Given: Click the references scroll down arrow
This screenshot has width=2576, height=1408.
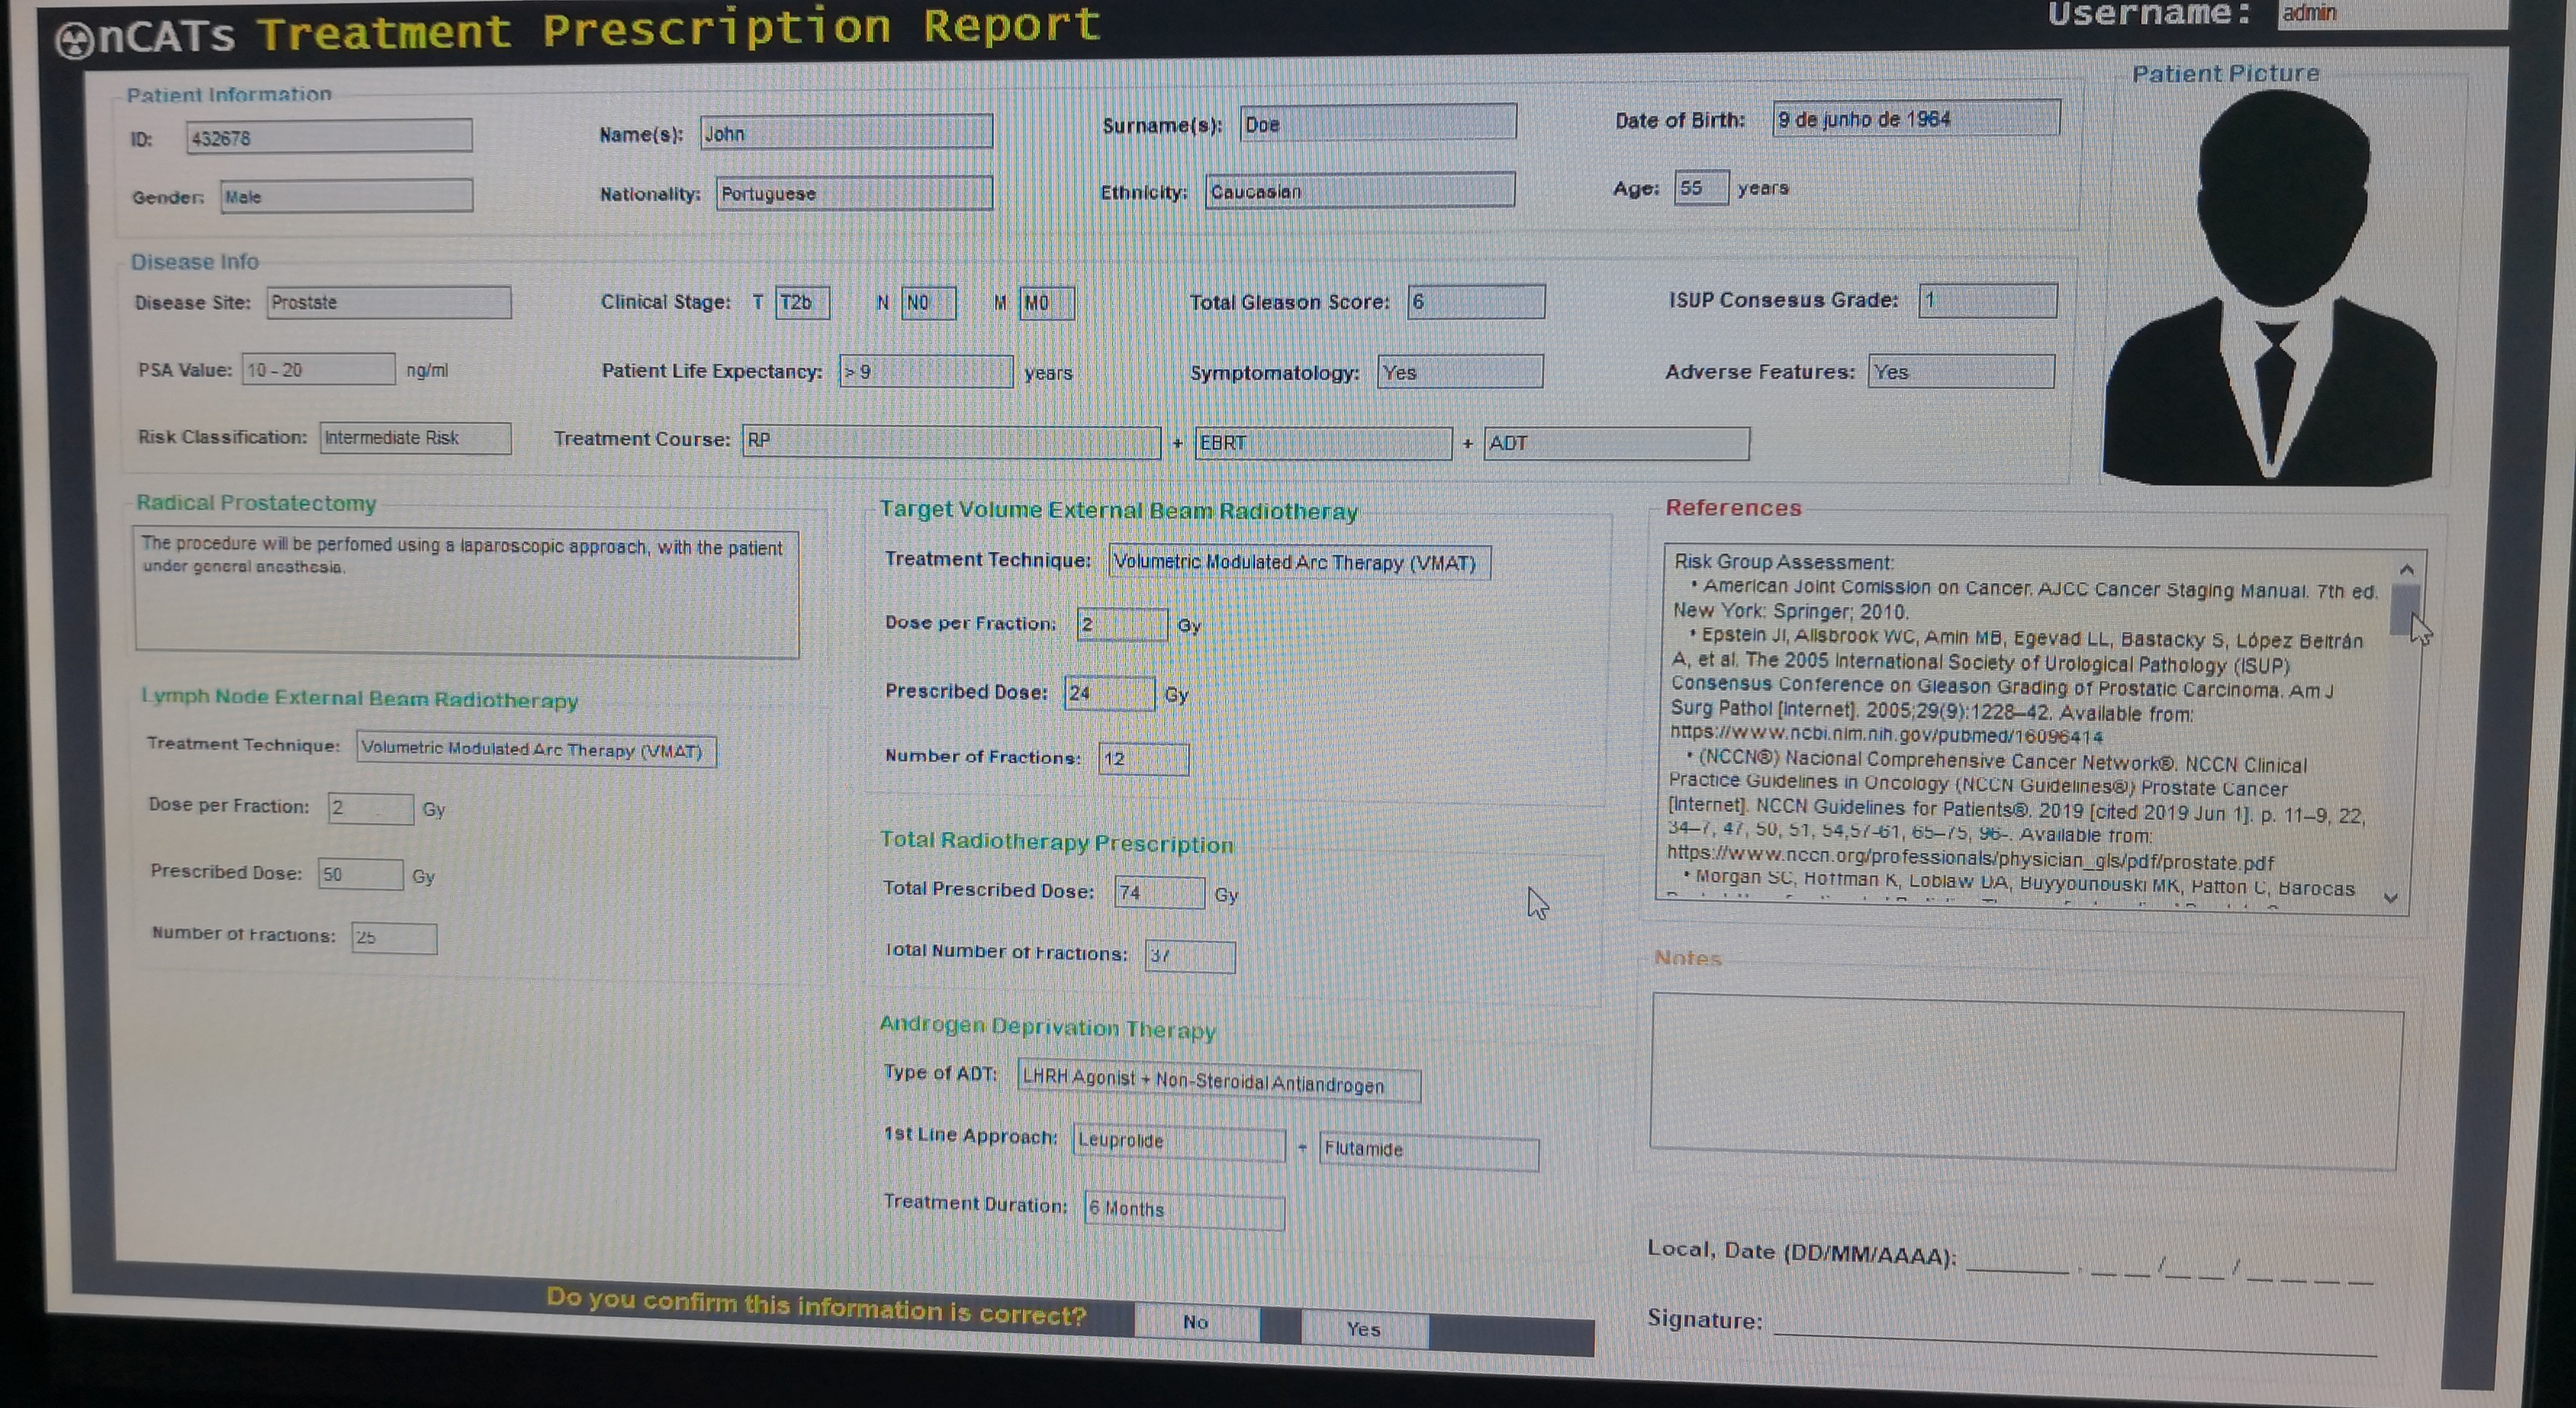Looking at the screenshot, I should tap(2391, 898).
